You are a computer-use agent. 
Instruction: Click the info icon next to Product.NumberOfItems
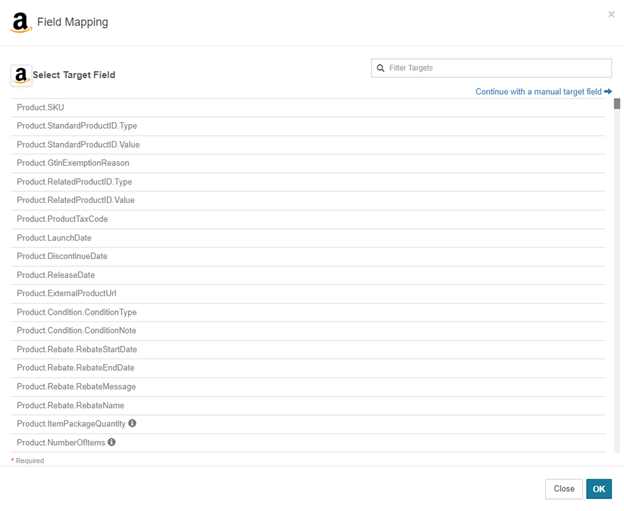(x=112, y=442)
